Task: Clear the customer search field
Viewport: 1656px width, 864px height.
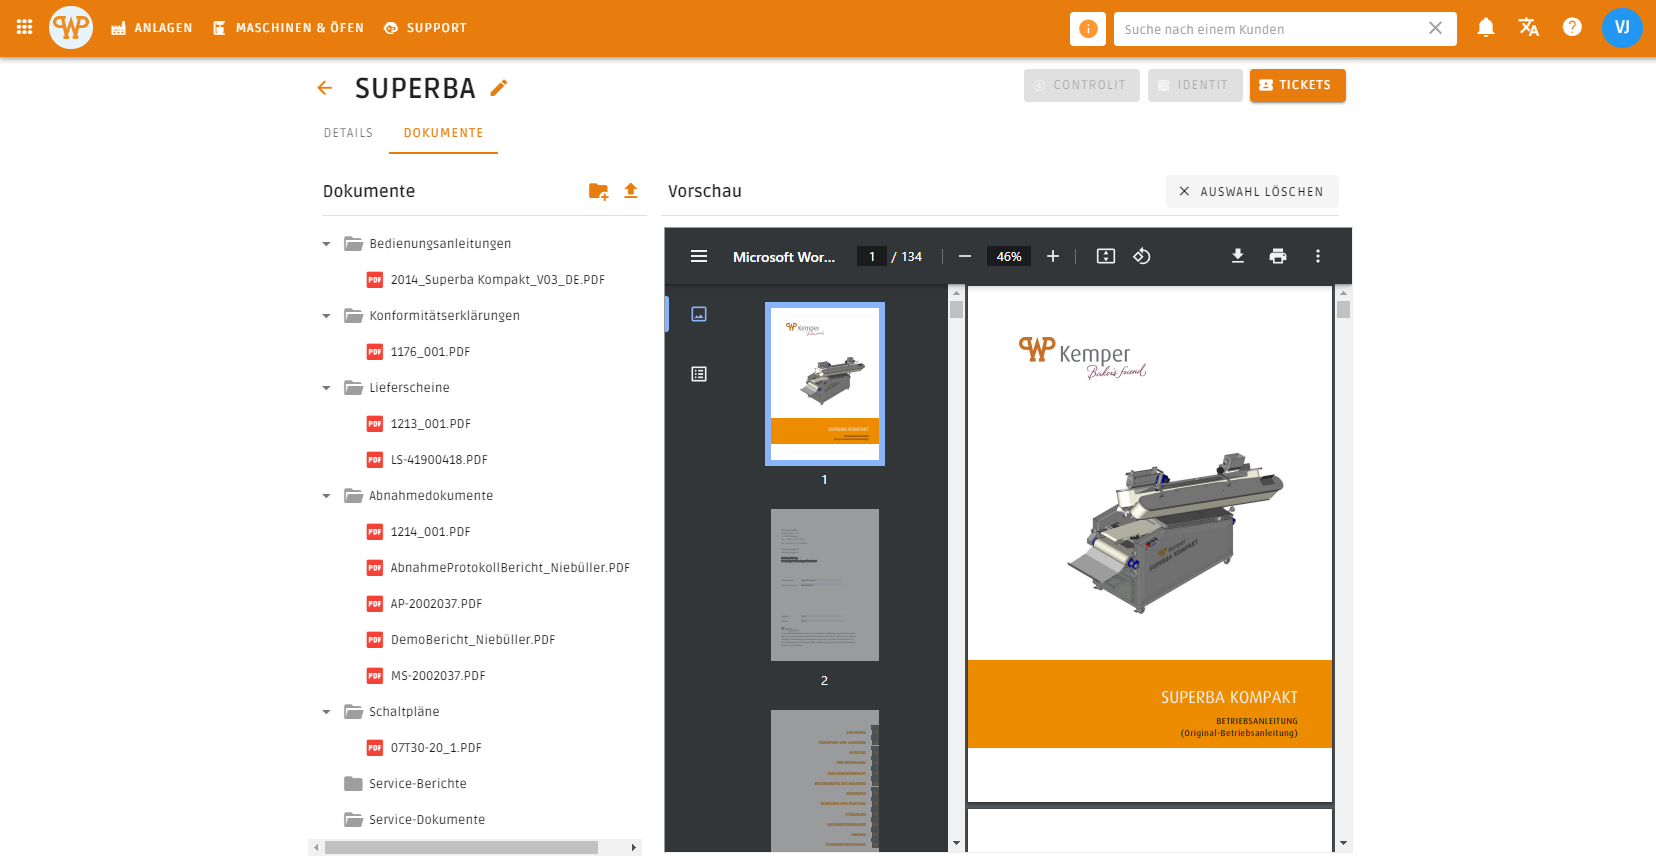Action: coord(1435,28)
